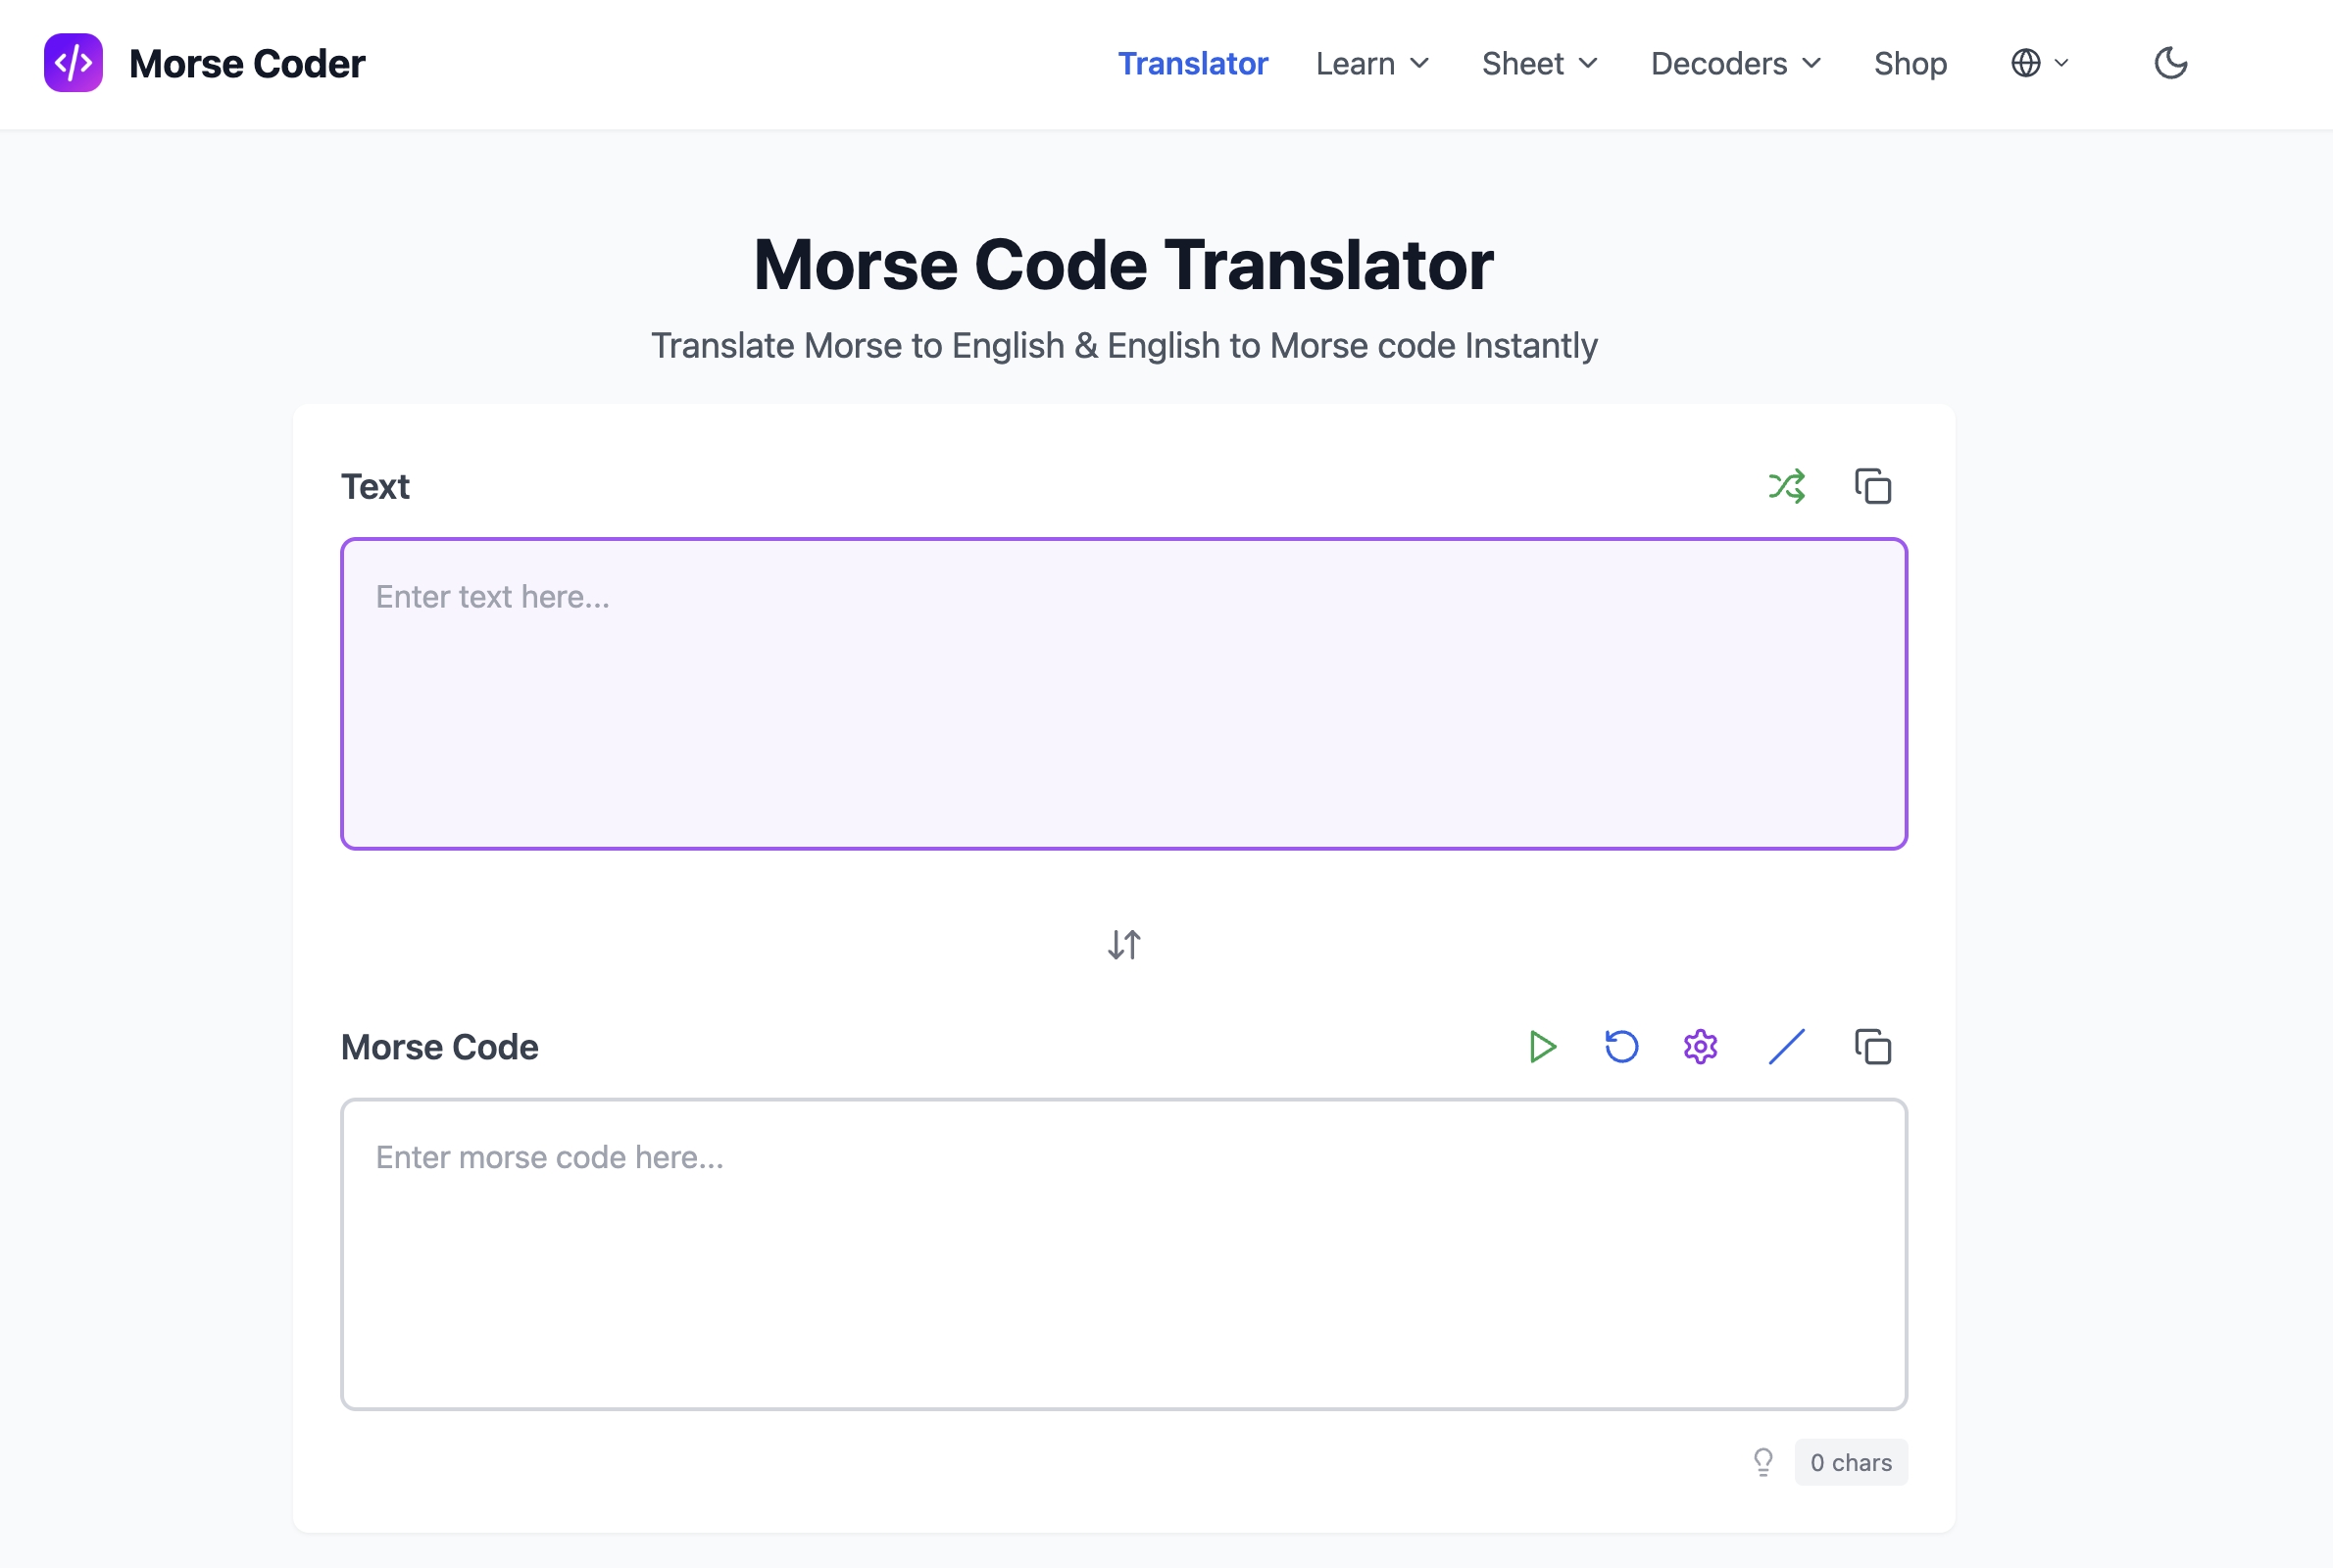Open the Shop link

pos(1910,63)
